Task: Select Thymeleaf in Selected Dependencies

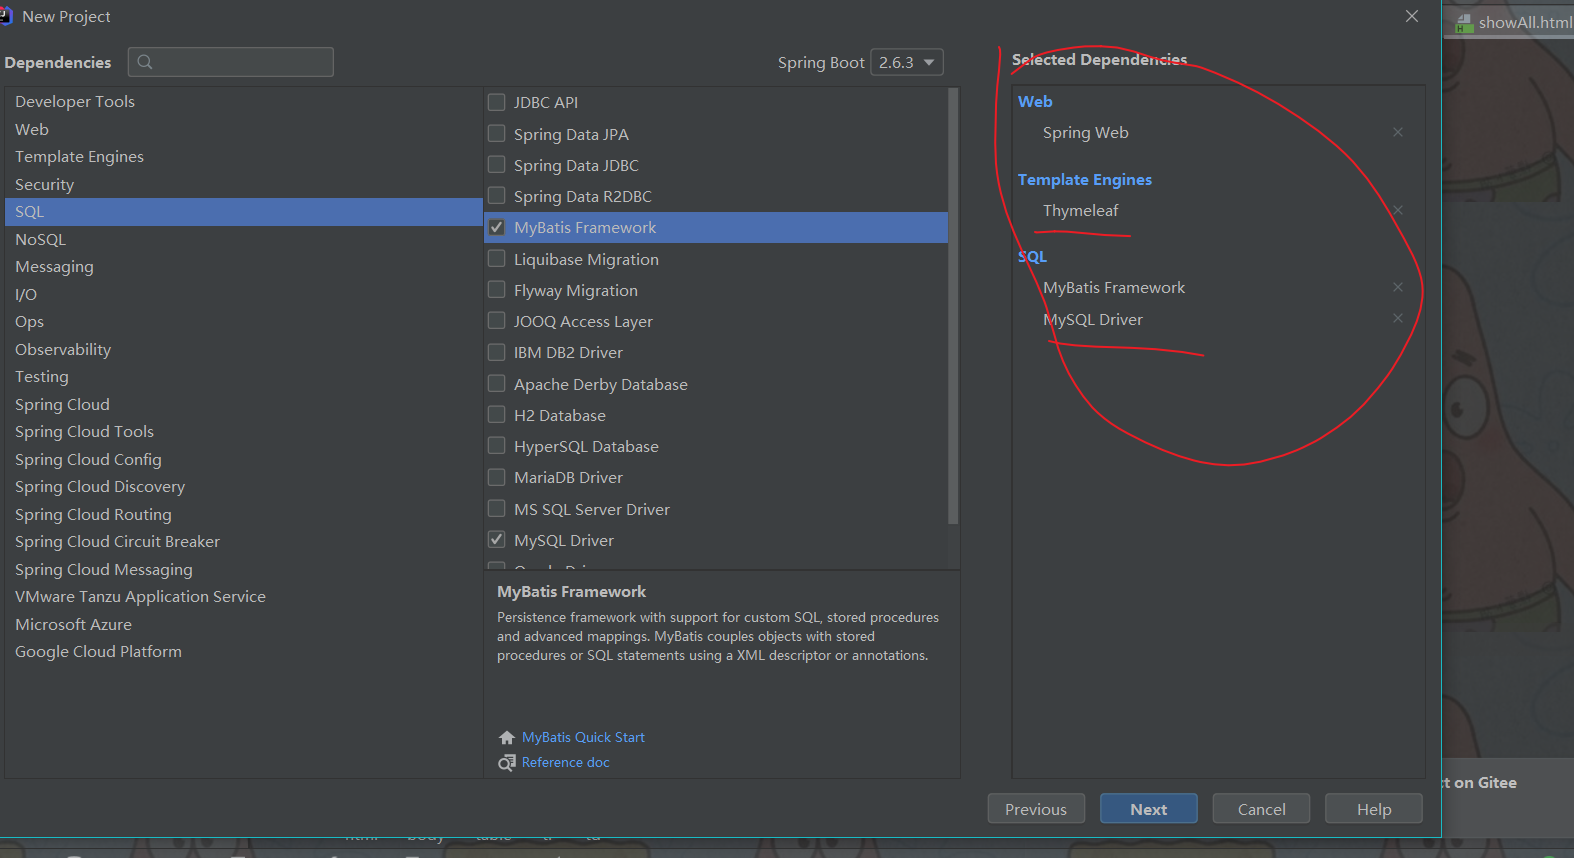Action: pos(1081,211)
